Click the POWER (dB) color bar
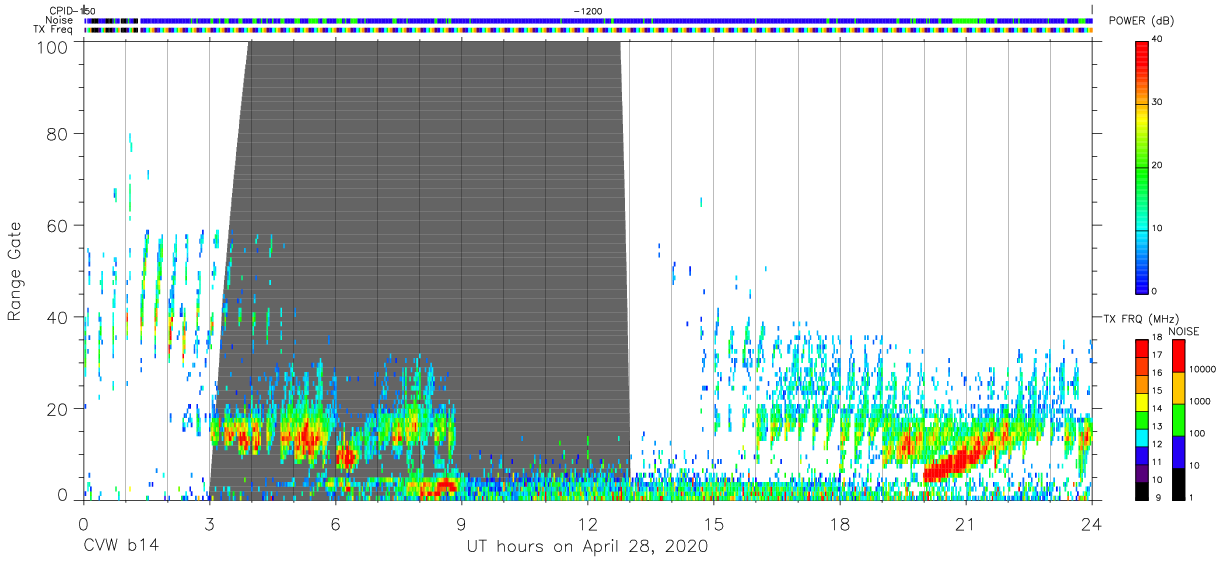Image resolution: width=1228 pixels, height=567 pixels. tap(1141, 165)
